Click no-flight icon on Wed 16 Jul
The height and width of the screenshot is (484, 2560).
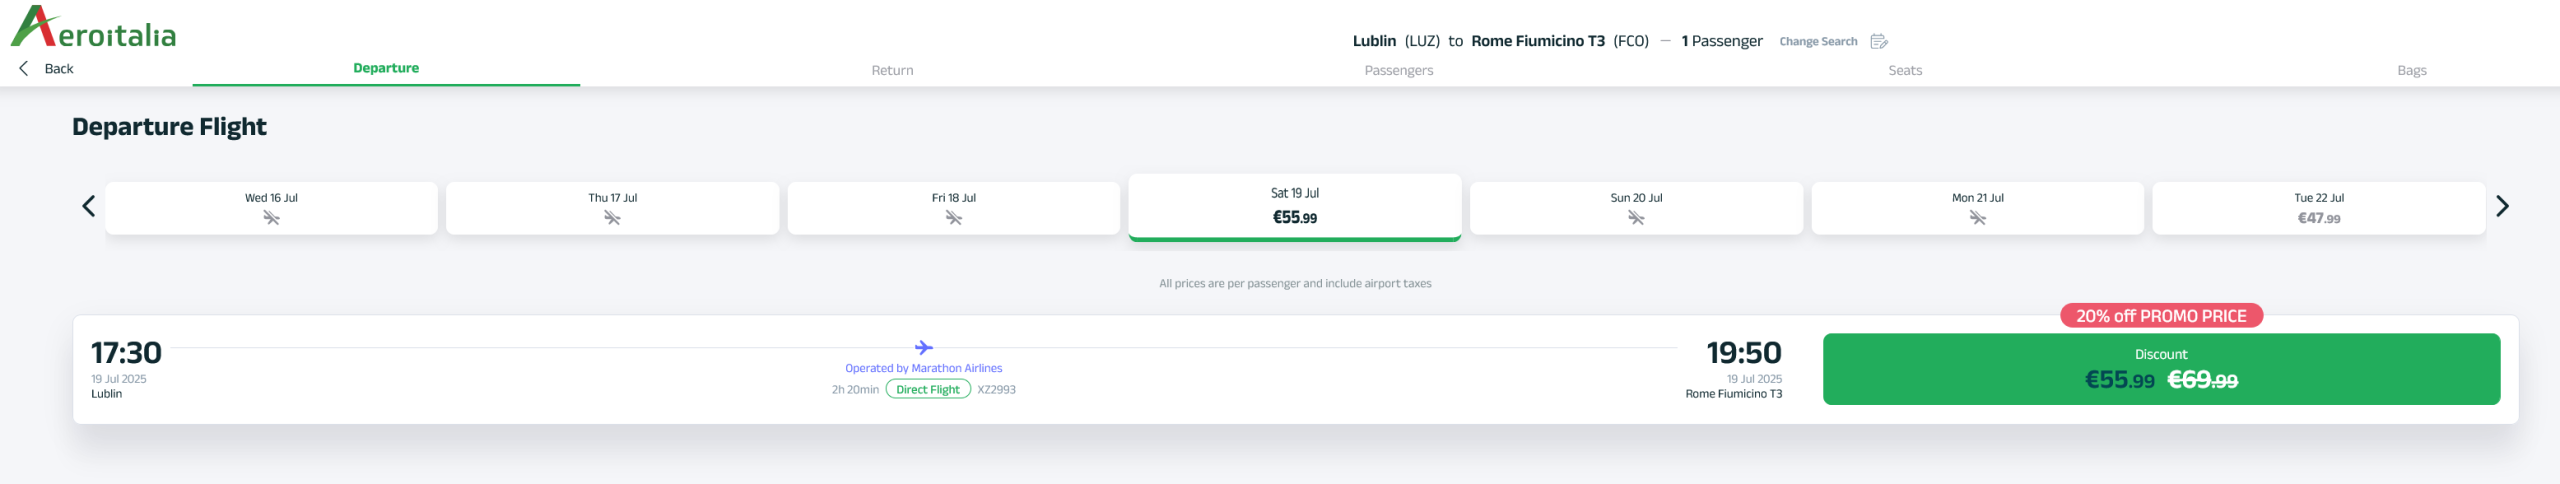[271, 218]
